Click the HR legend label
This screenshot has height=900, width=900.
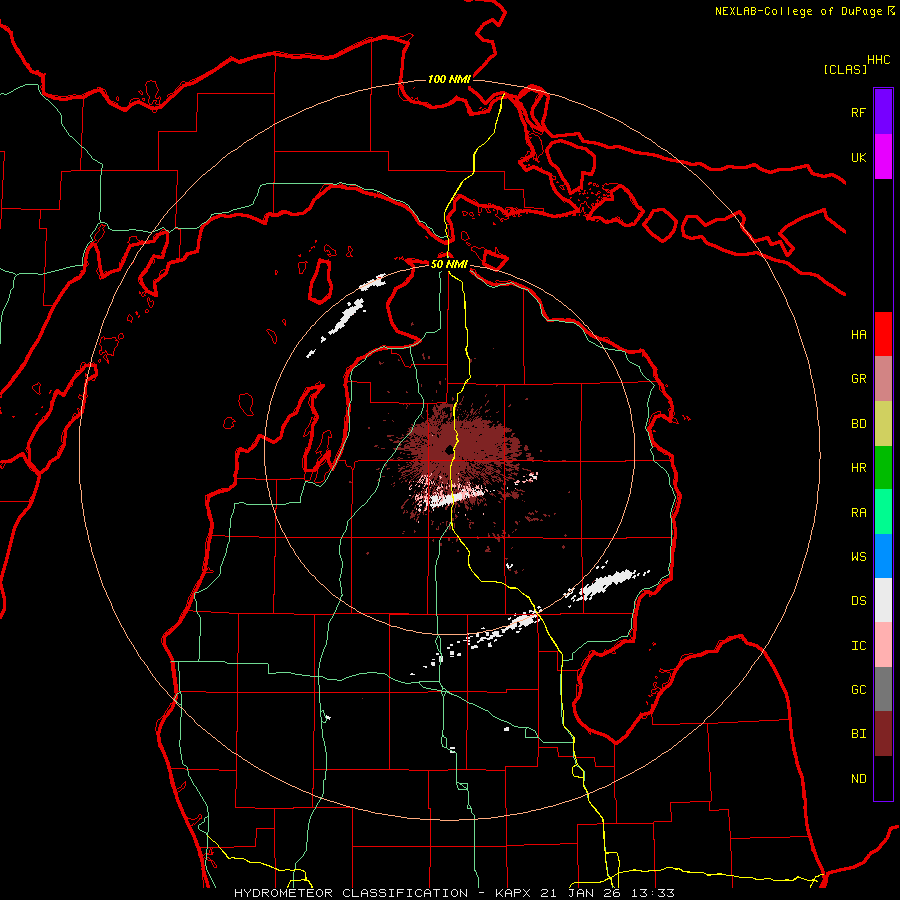tap(858, 468)
